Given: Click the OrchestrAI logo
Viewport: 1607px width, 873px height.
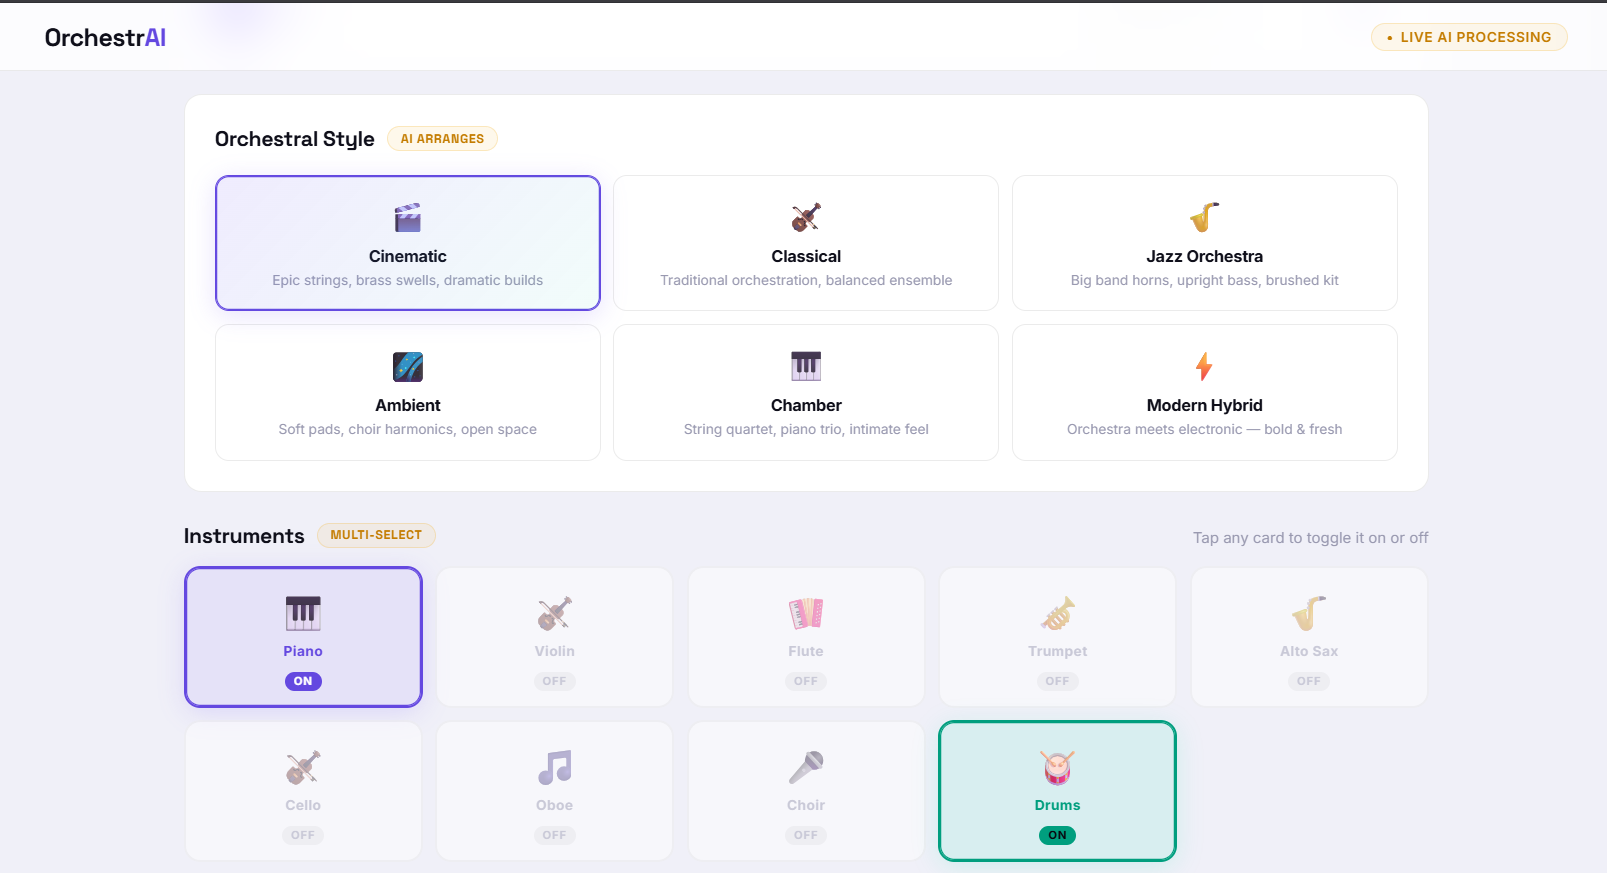Looking at the screenshot, I should [x=105, y=38].
